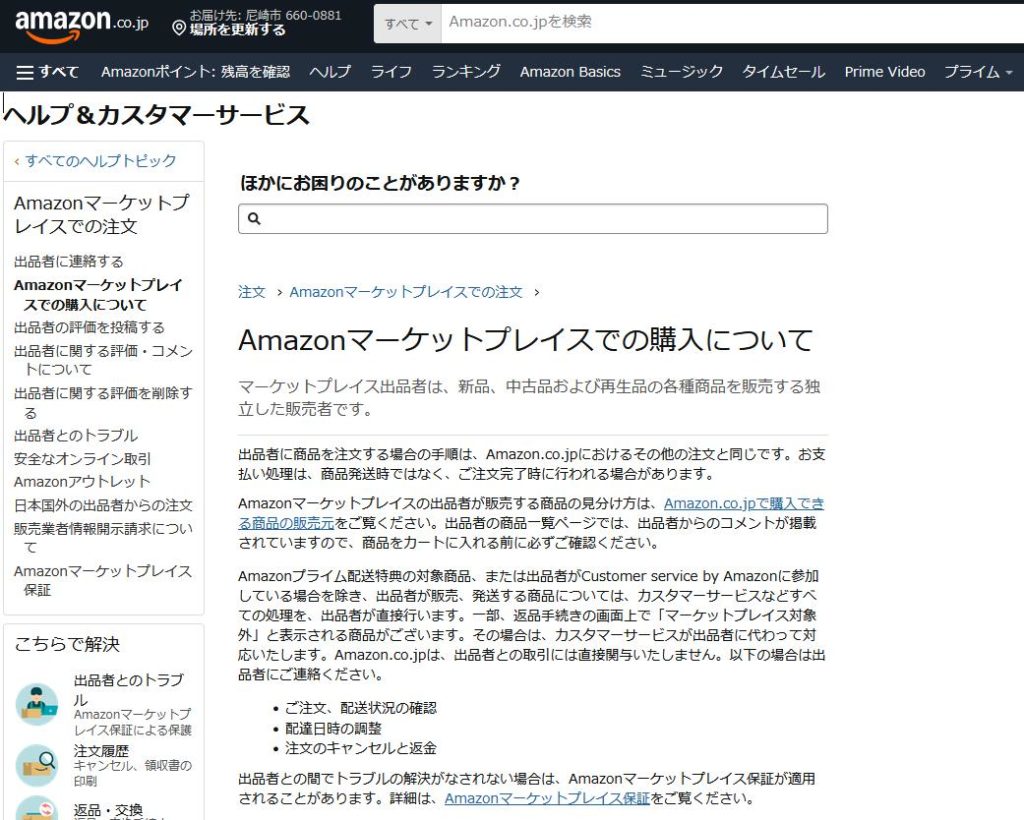Select 安全なオンライン取引 in the sidebar
This screenshot has width=1024, height=820.
coord(81,458)
